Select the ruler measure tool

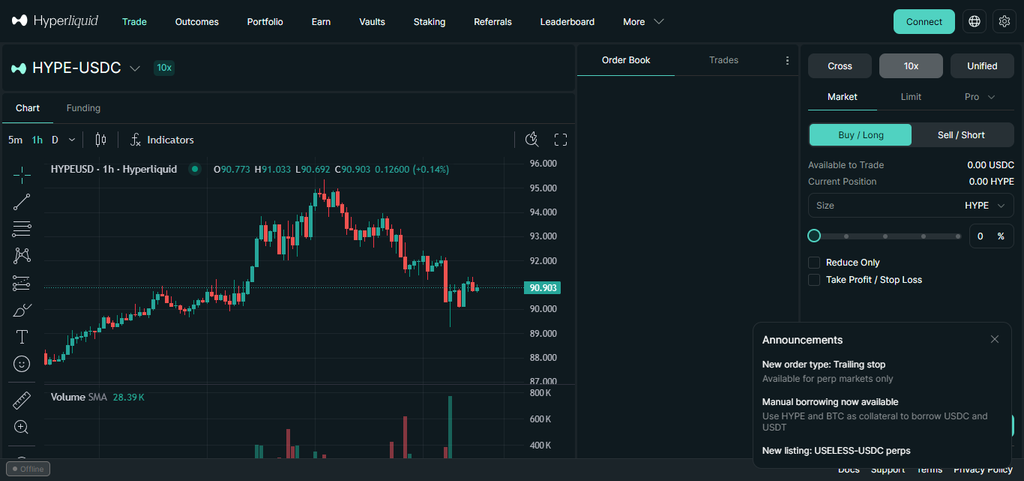(22, 400)
